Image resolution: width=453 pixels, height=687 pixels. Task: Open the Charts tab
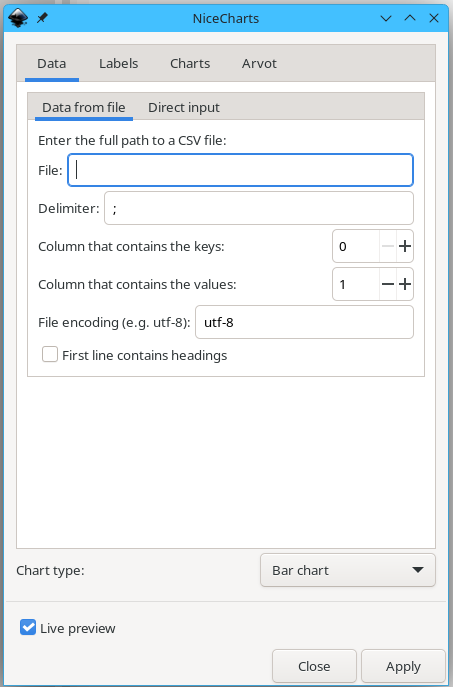tap(190, 64)
